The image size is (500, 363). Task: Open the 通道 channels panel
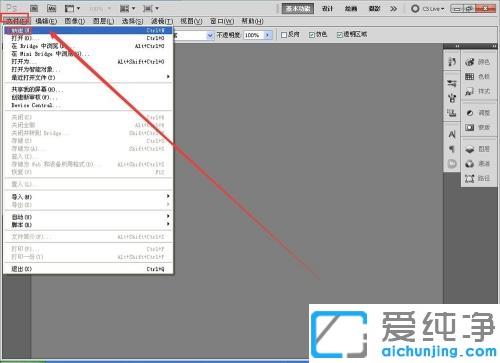(478, 164)
